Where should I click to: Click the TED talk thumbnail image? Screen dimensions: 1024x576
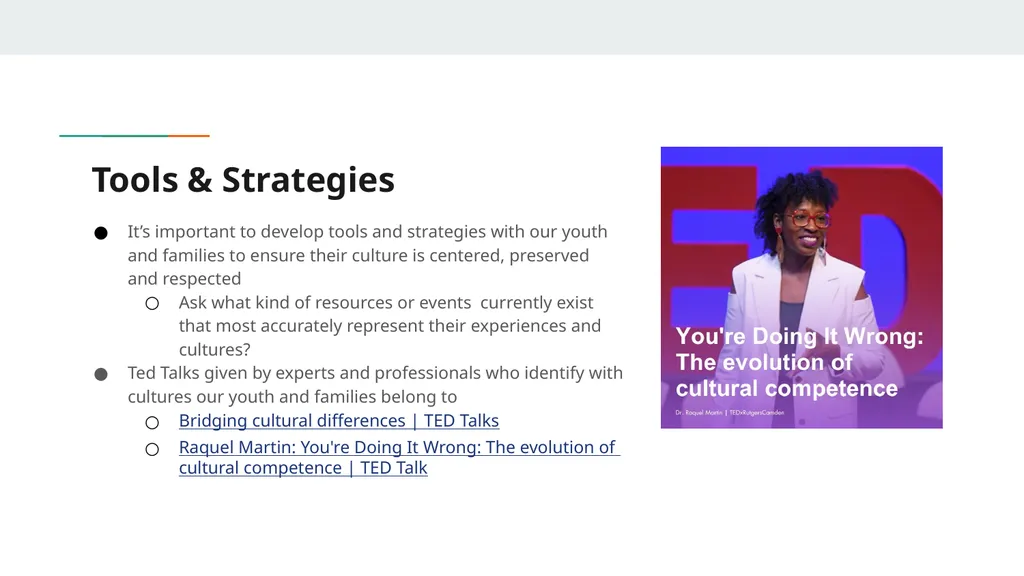[801, 287]
